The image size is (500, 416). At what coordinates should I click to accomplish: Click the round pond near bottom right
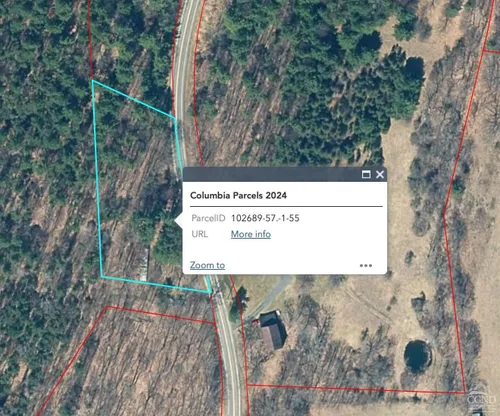[x=417, y=356]
